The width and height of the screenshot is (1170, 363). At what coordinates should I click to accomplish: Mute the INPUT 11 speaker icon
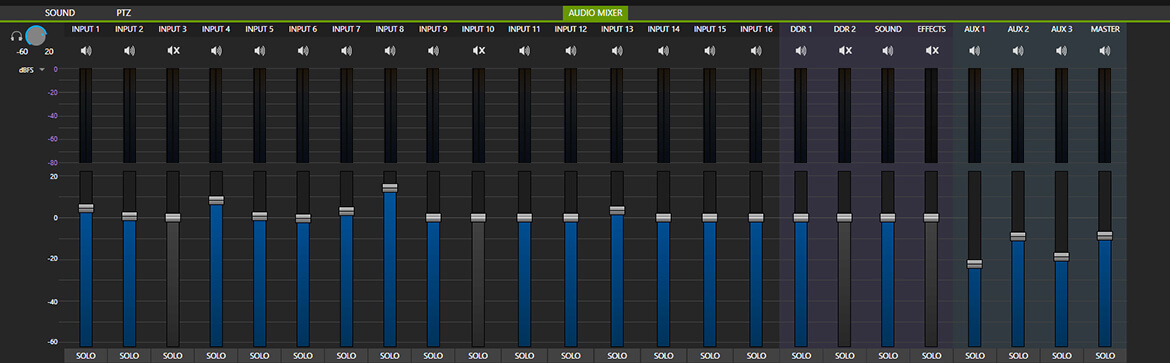[525, 51]
